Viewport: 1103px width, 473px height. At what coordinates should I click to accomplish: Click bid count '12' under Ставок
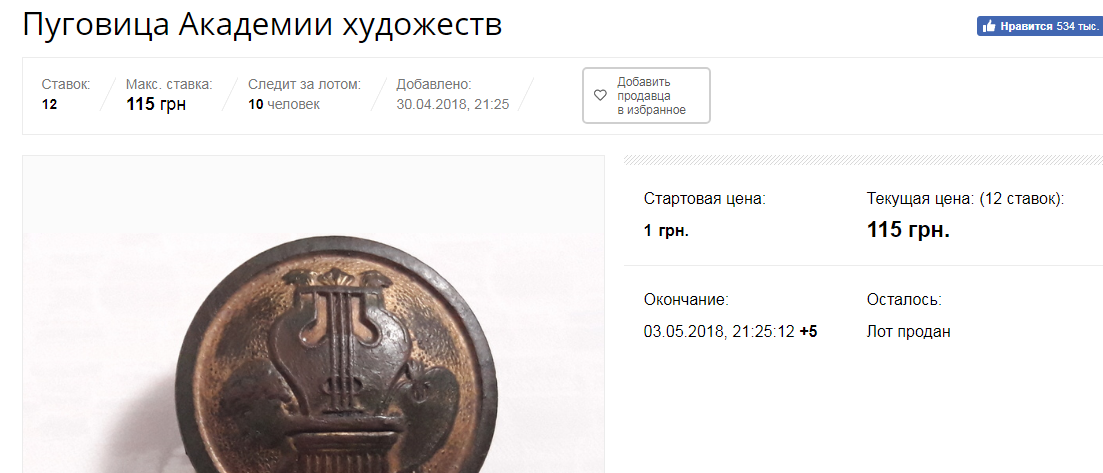49,105
